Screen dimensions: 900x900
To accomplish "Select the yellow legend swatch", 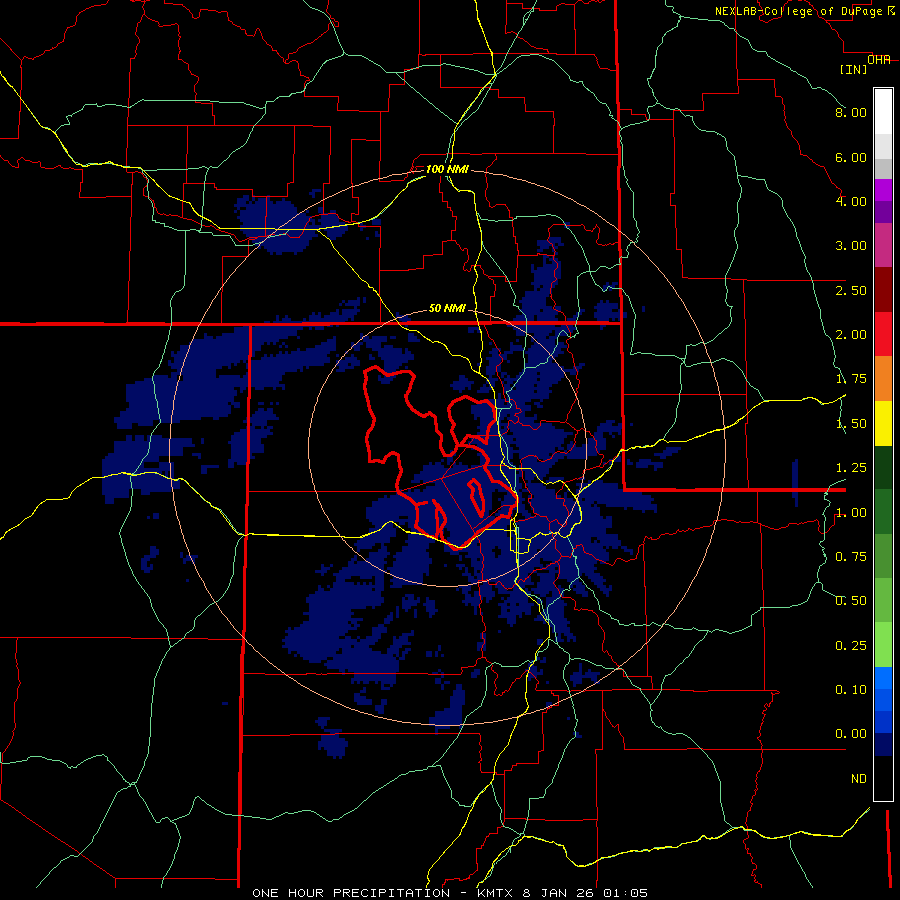I will [x=883, y=424].
